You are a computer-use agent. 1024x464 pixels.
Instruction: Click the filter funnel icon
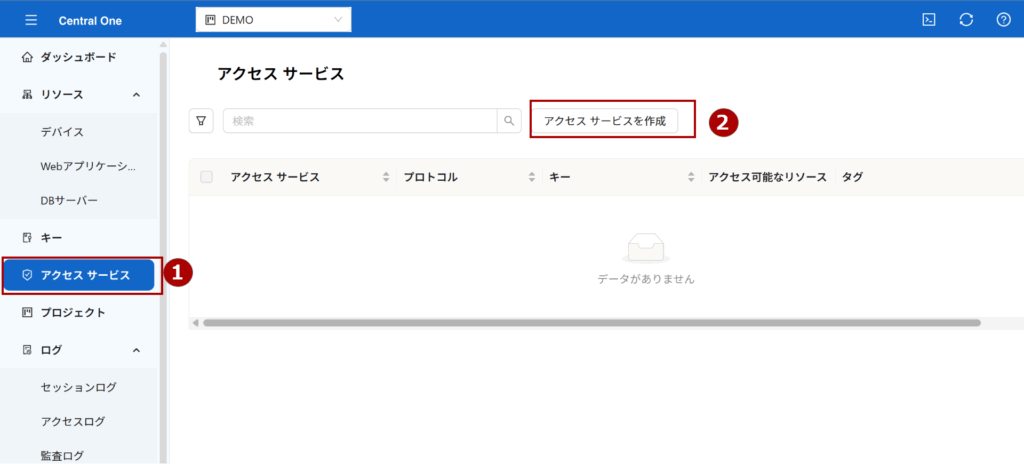tap(201, 121)
